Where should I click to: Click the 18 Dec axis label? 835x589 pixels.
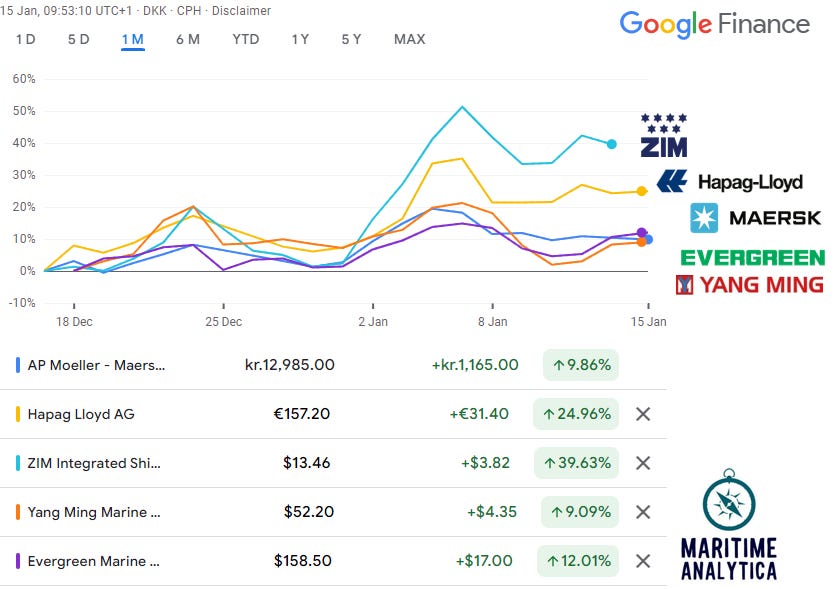(x=74, y=322)
